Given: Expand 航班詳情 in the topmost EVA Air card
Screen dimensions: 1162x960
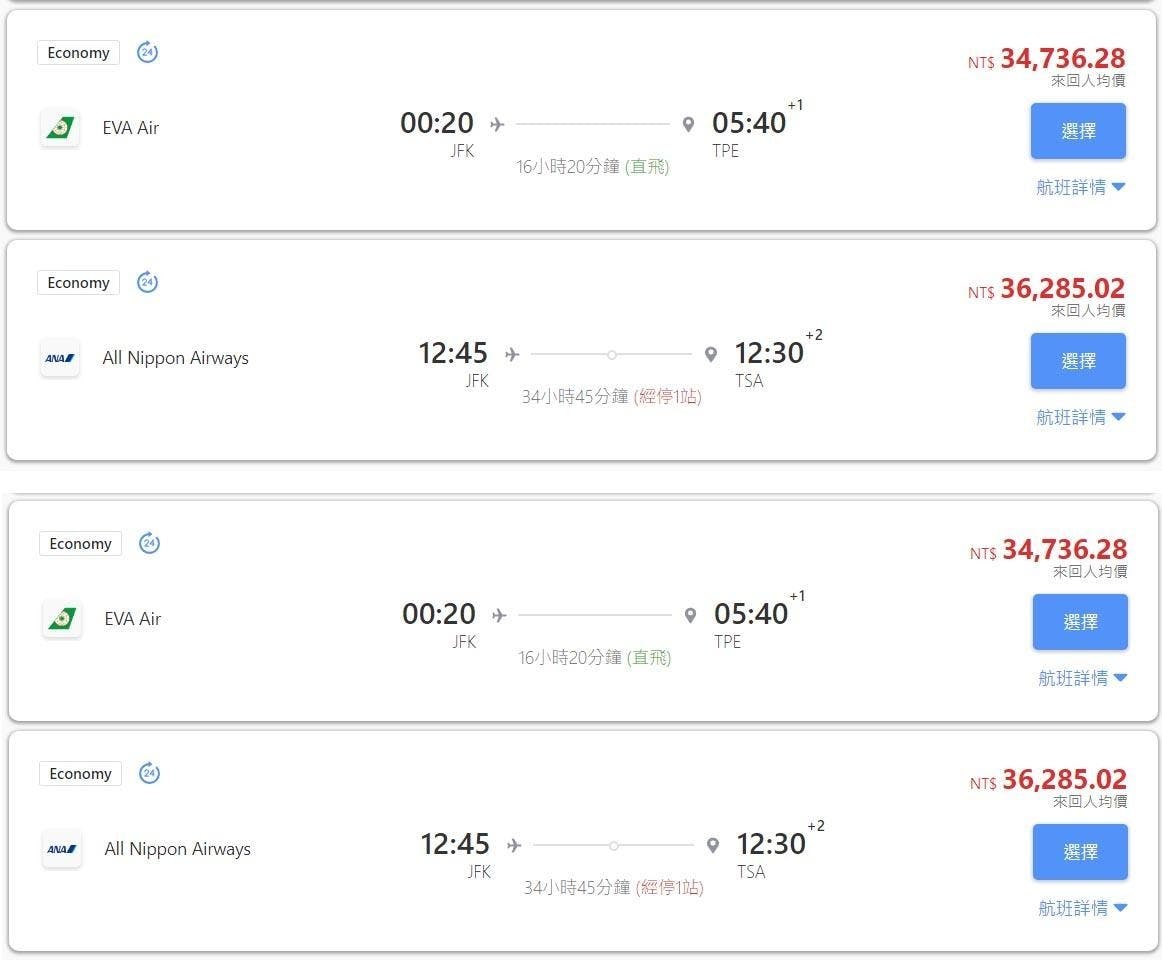Looking at the screenshot, I should 1080,187.
